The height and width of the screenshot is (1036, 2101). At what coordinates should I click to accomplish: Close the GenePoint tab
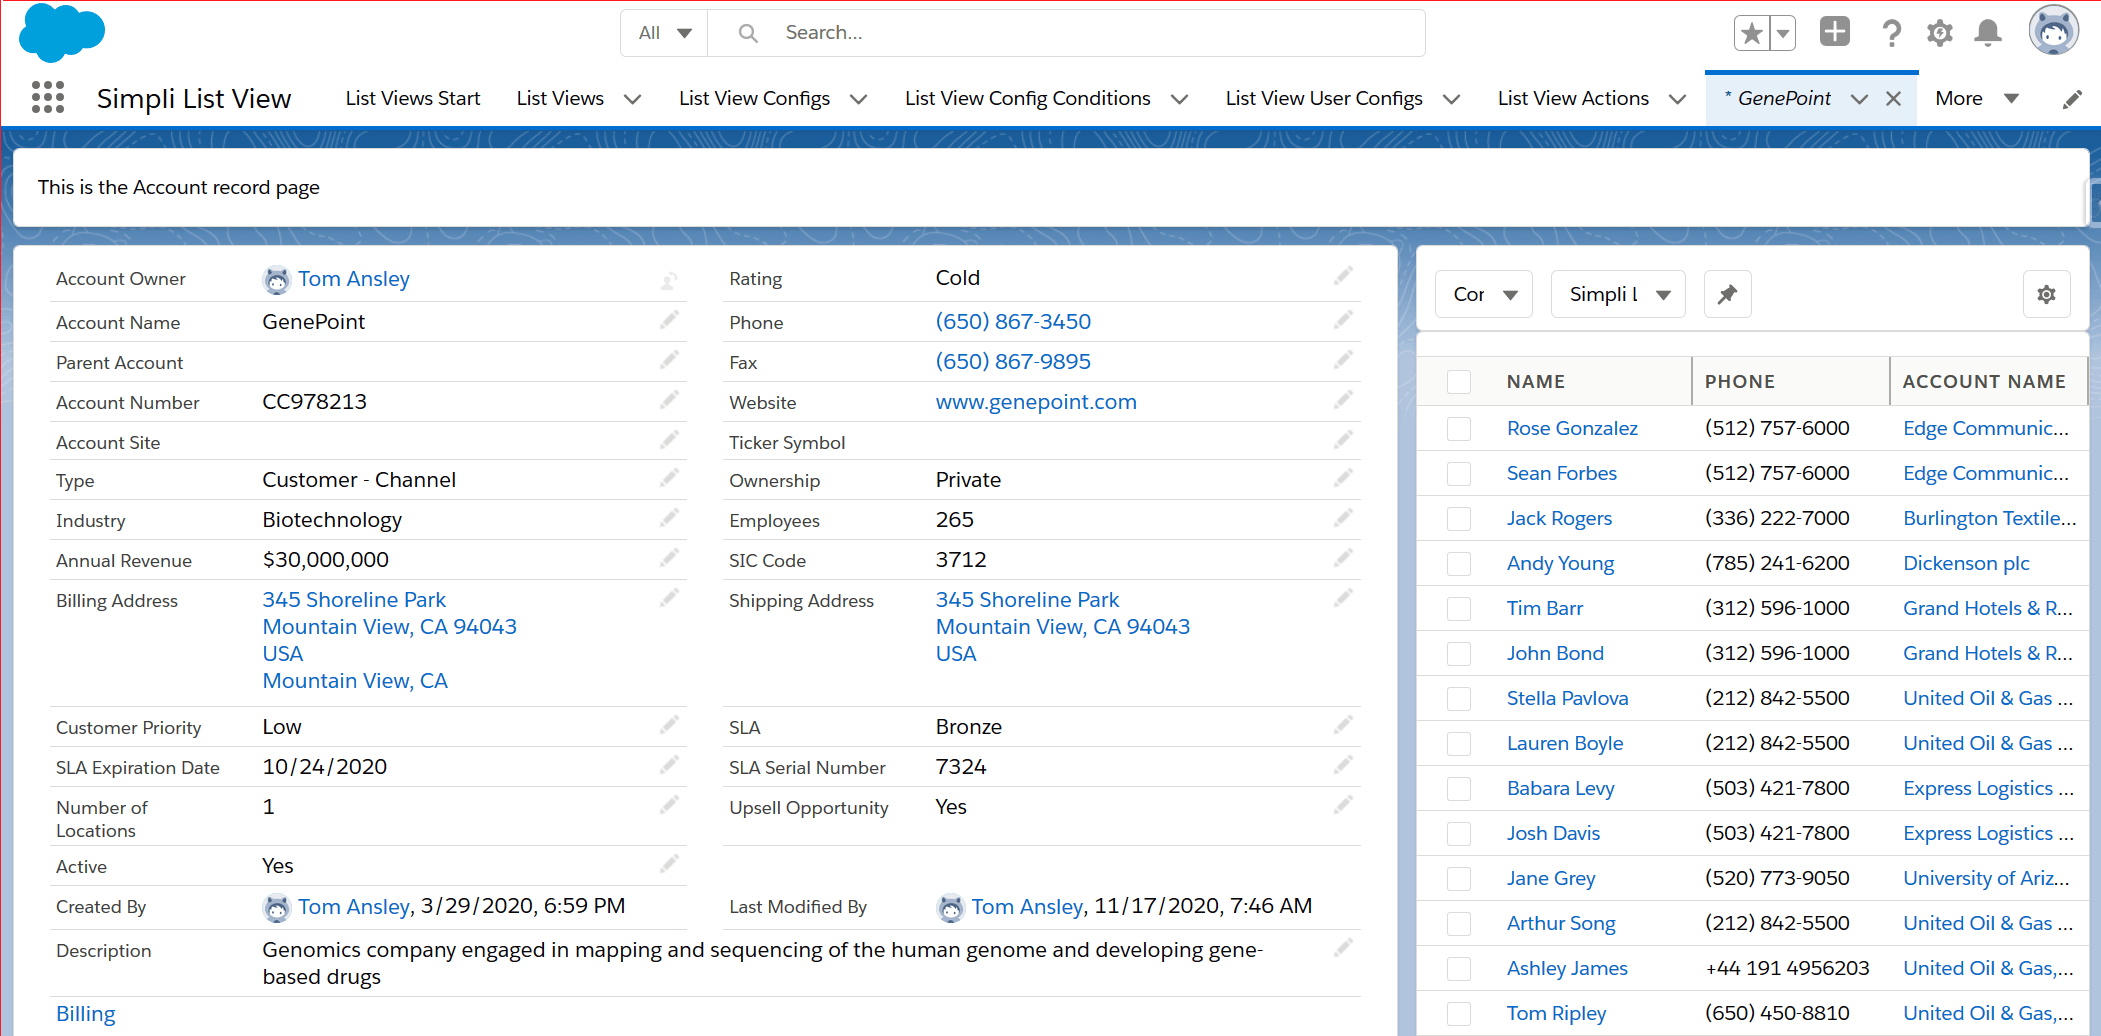pos(1893,98)
